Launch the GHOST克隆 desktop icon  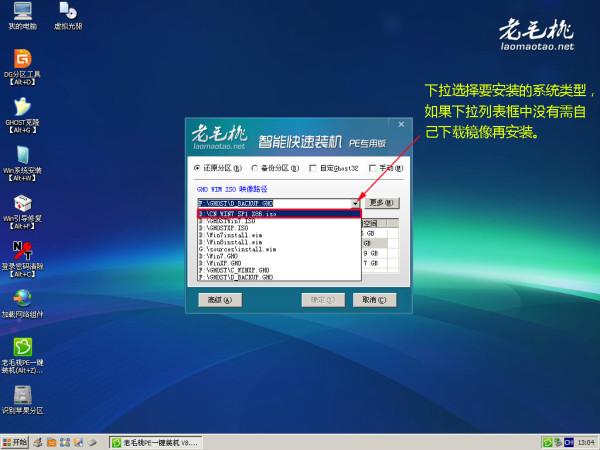coord(23,116)
